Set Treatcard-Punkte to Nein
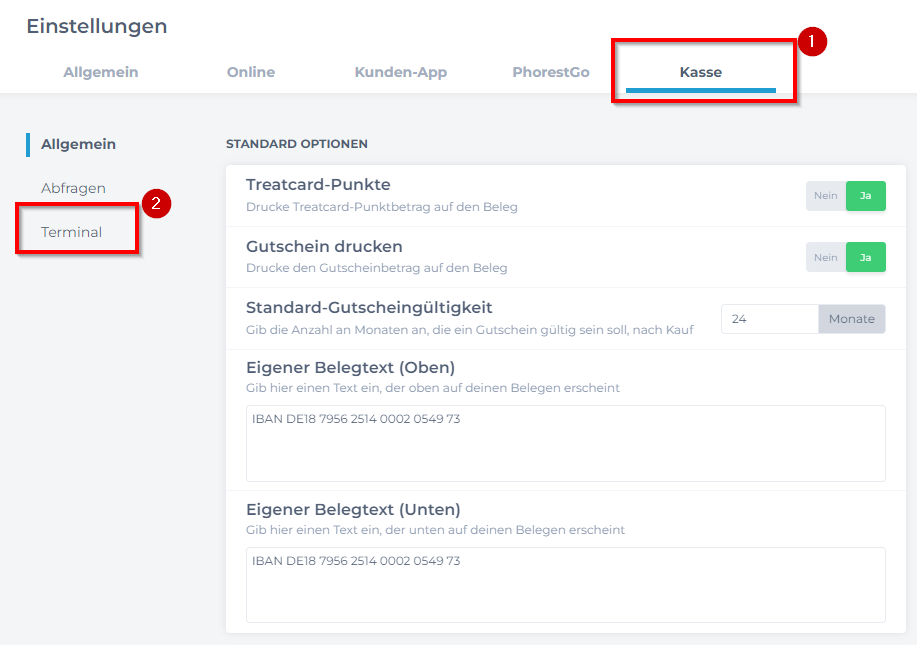This screenshot has height=645, width=917. (x=825, y=196)
